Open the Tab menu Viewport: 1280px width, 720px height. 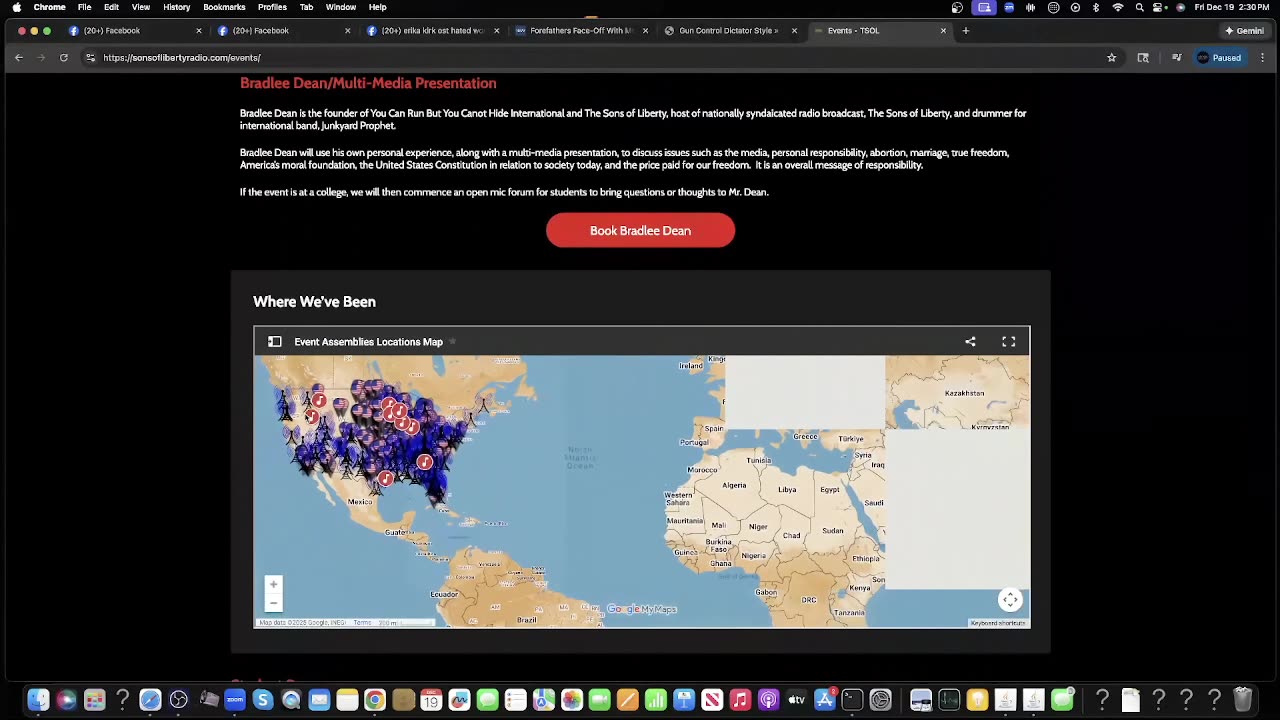click(306, 7)
